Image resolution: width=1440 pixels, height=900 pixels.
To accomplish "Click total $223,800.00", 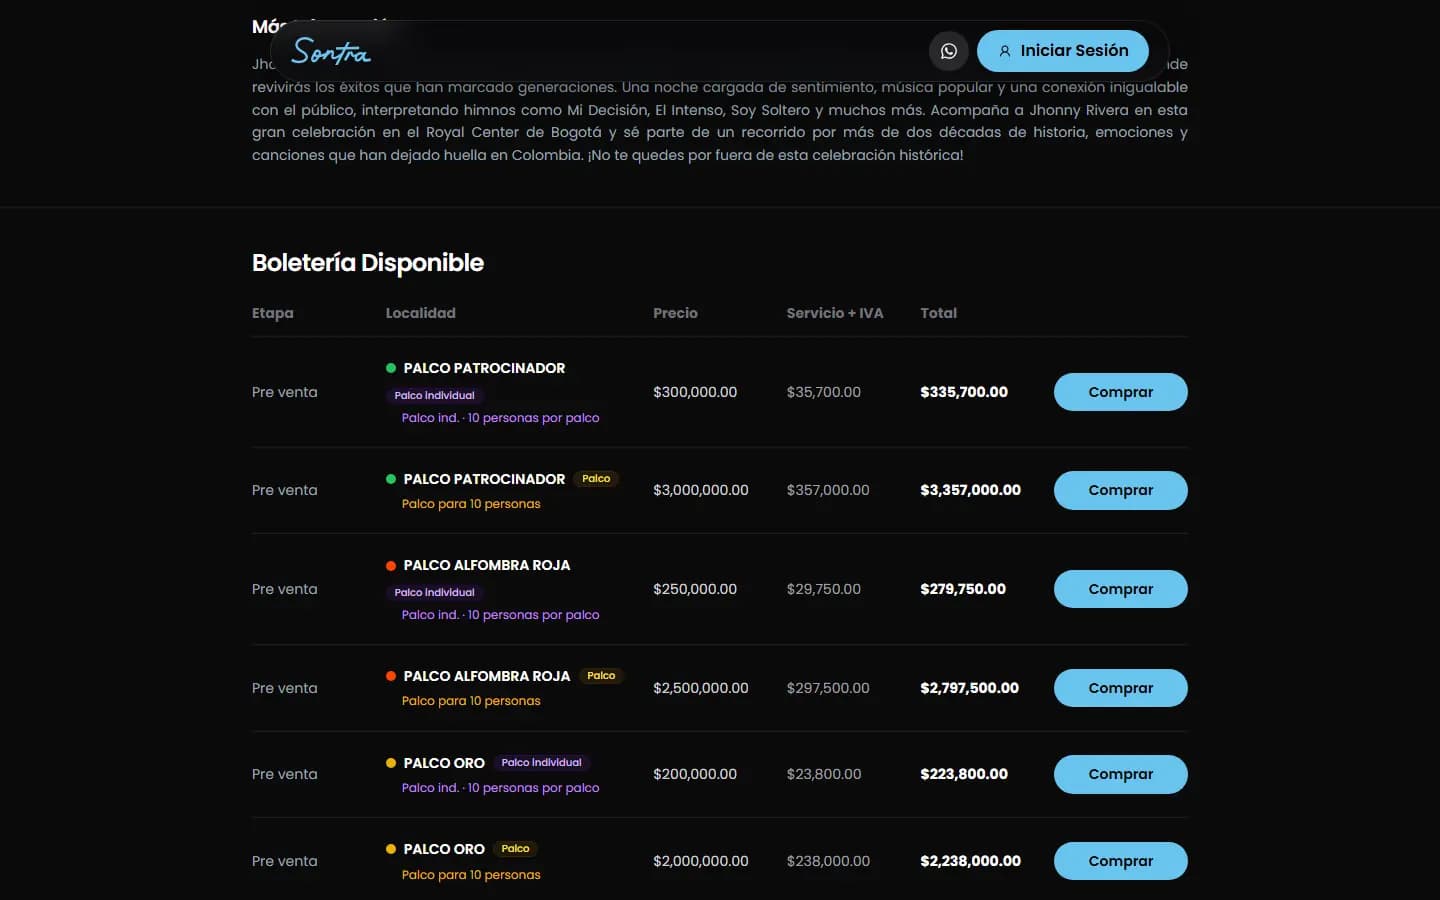I will (x=964, y=774).
